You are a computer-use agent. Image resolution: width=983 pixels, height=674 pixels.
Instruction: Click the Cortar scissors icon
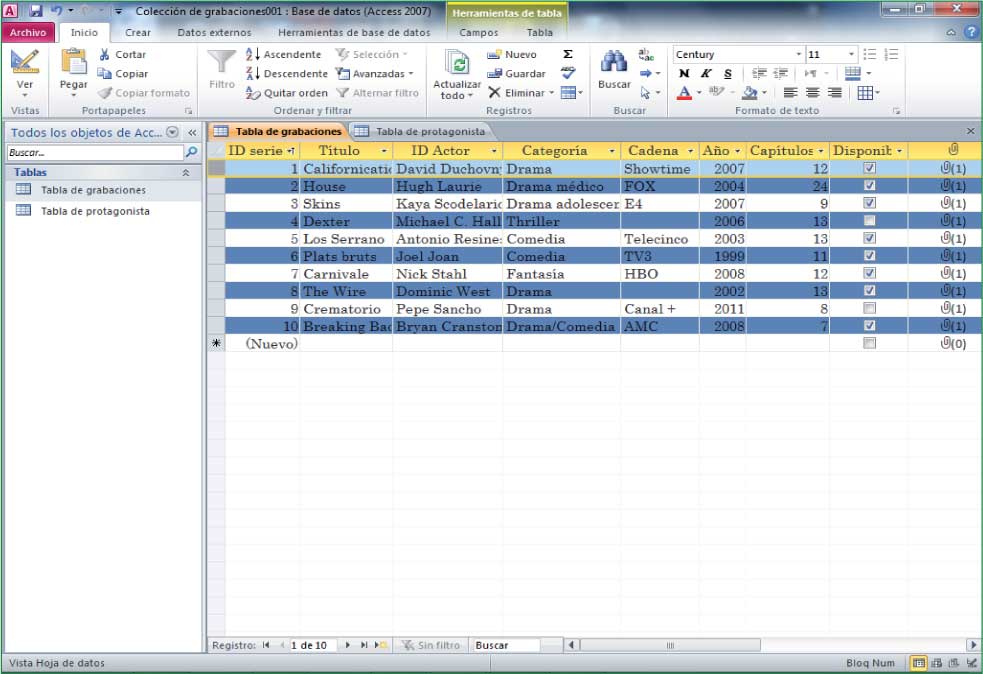click(105, 55)
